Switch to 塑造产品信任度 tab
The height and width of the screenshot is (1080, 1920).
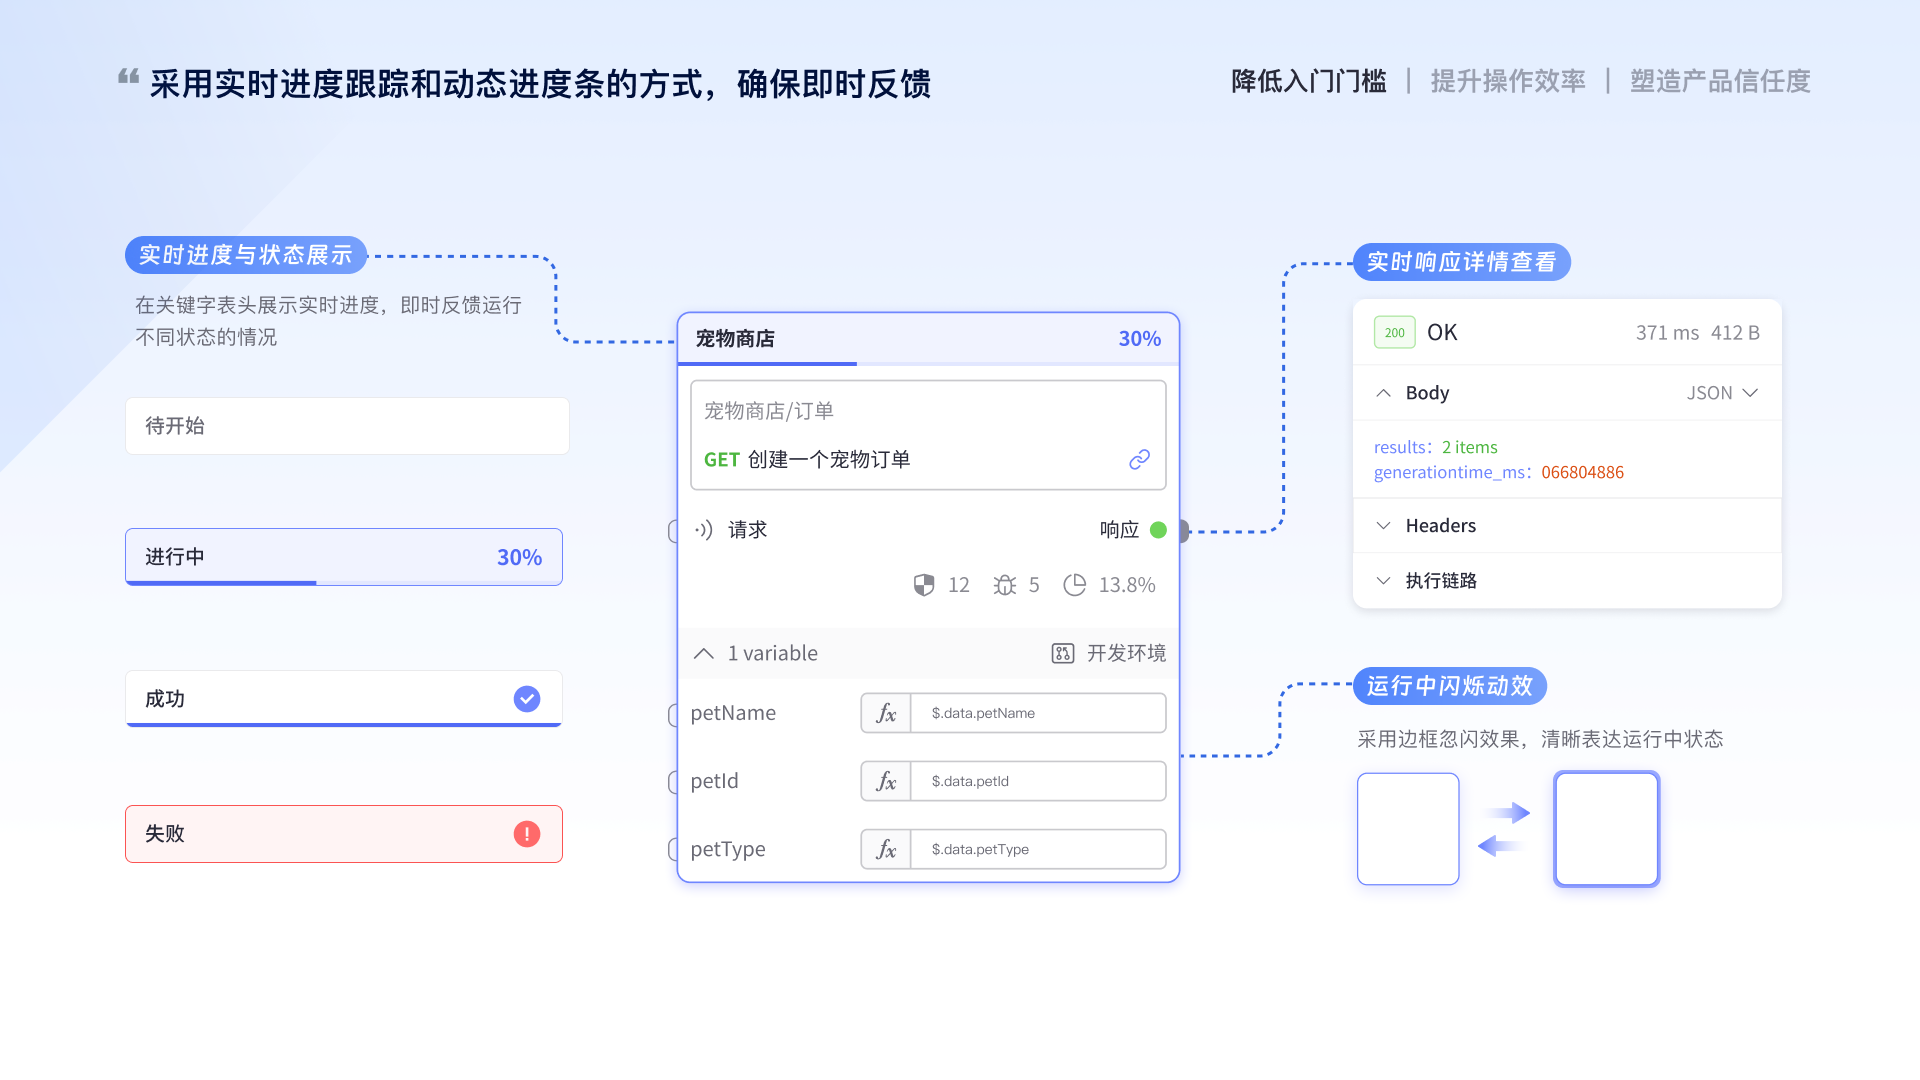(x=1720, y=81)
